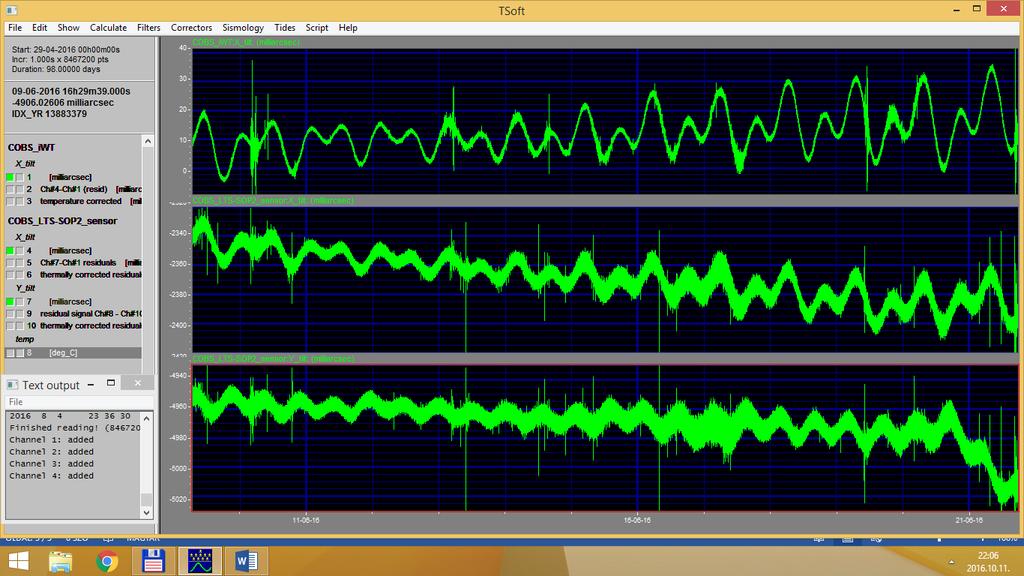Open the Filters menu
The height and width of the screenshot is (576, 1024).
[x=148, y=27]
